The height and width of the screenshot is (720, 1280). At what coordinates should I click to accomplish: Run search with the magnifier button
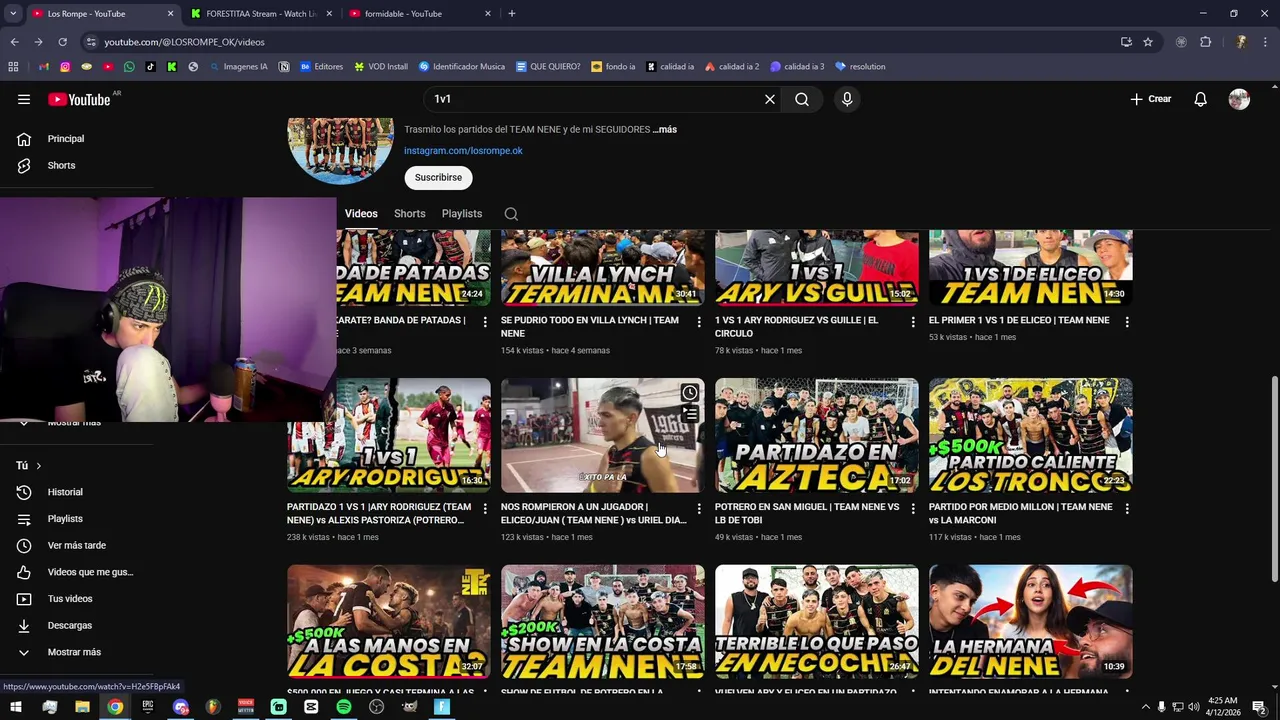click(x=802, y=99)
